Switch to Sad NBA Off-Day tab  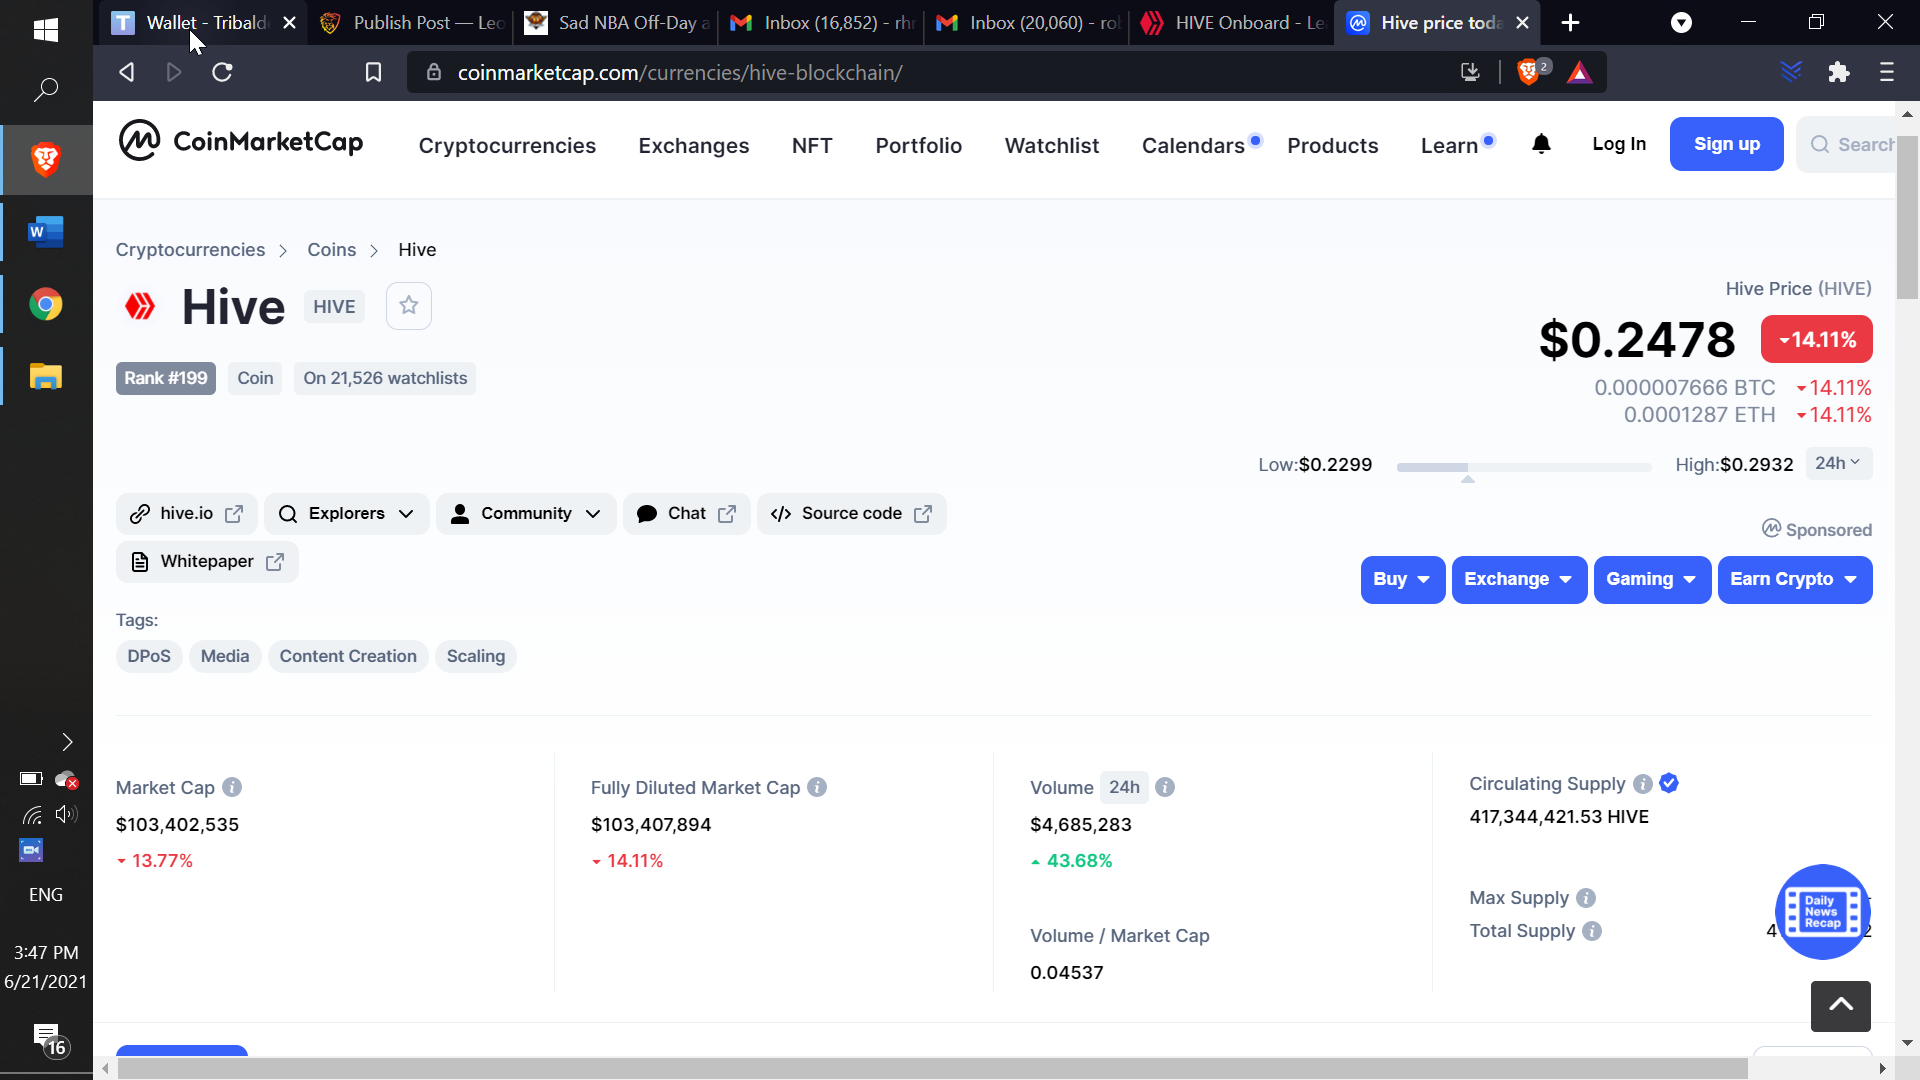617,22
